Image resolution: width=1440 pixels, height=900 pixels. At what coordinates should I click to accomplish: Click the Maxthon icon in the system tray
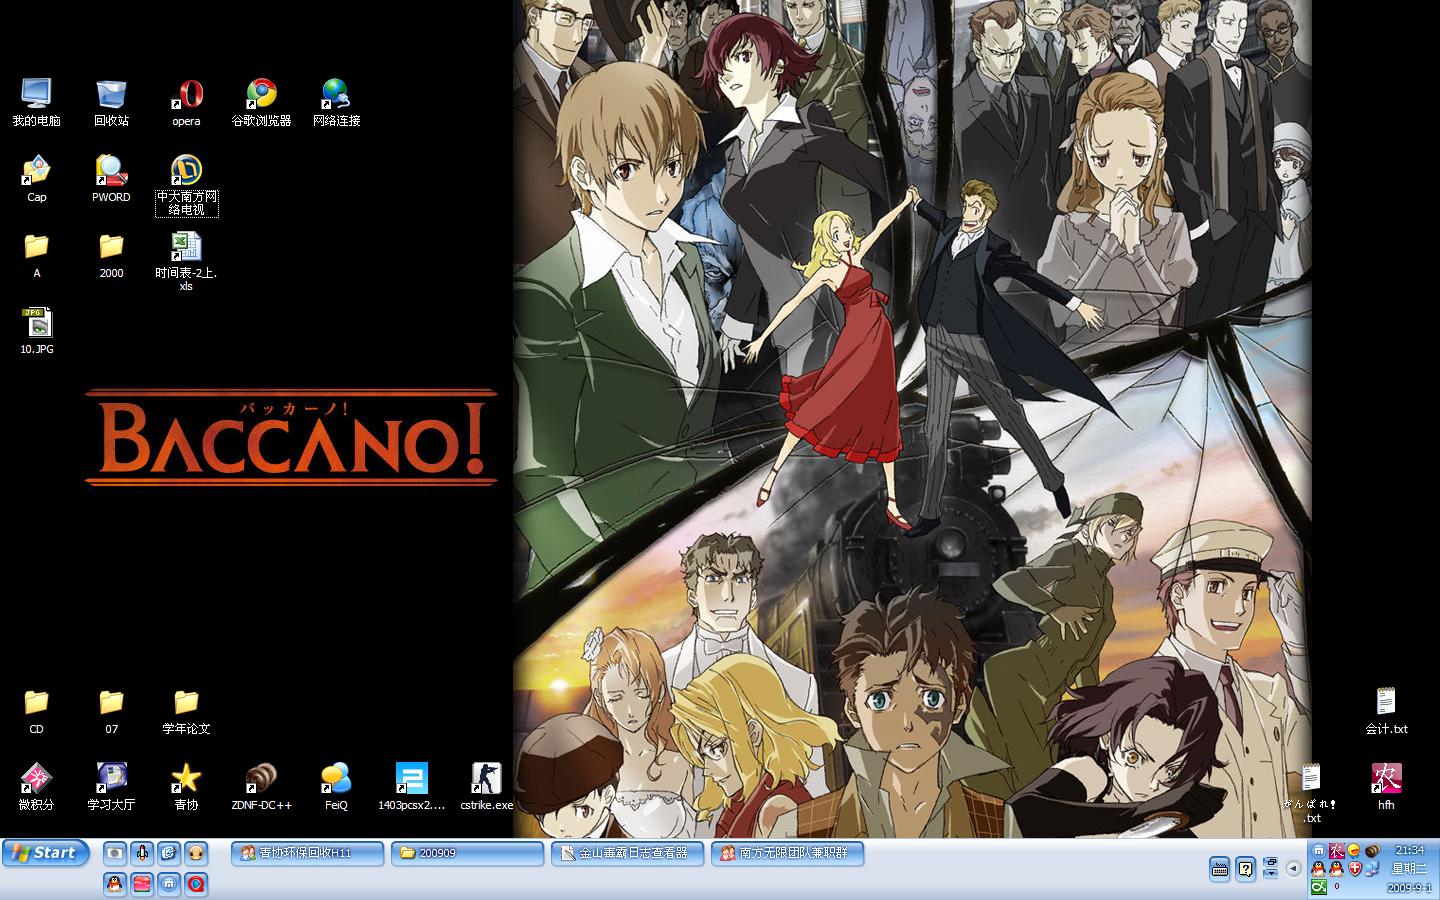1319,850
